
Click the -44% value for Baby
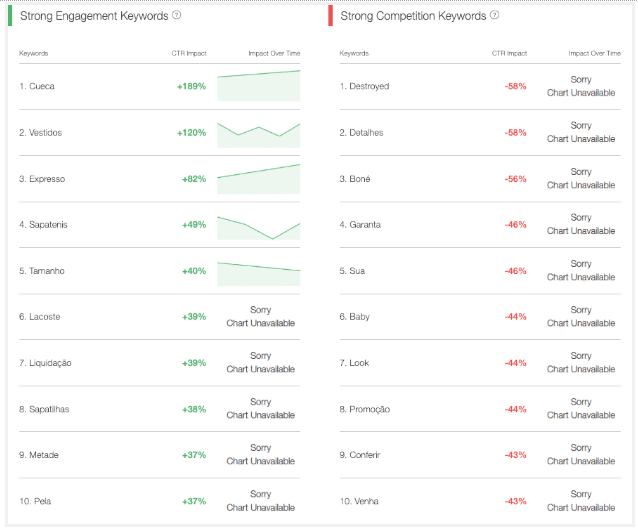[x=516, y=317]
